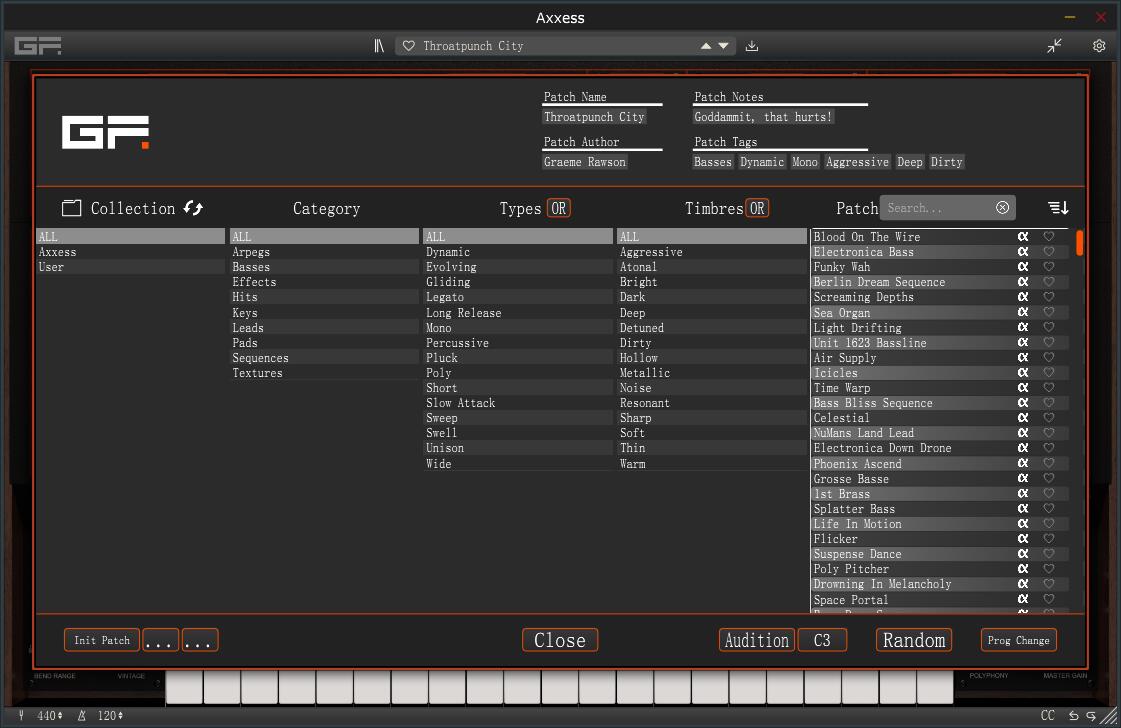The height and width of the screenshot is (728, 1121).
Task: Click second ellipsis button next to Init Patch
Action: tap(199, 640)
